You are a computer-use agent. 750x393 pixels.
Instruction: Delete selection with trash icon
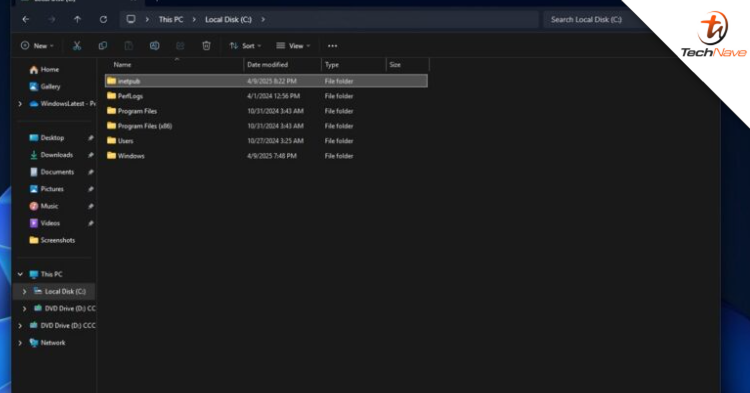[x=206, y=46]
